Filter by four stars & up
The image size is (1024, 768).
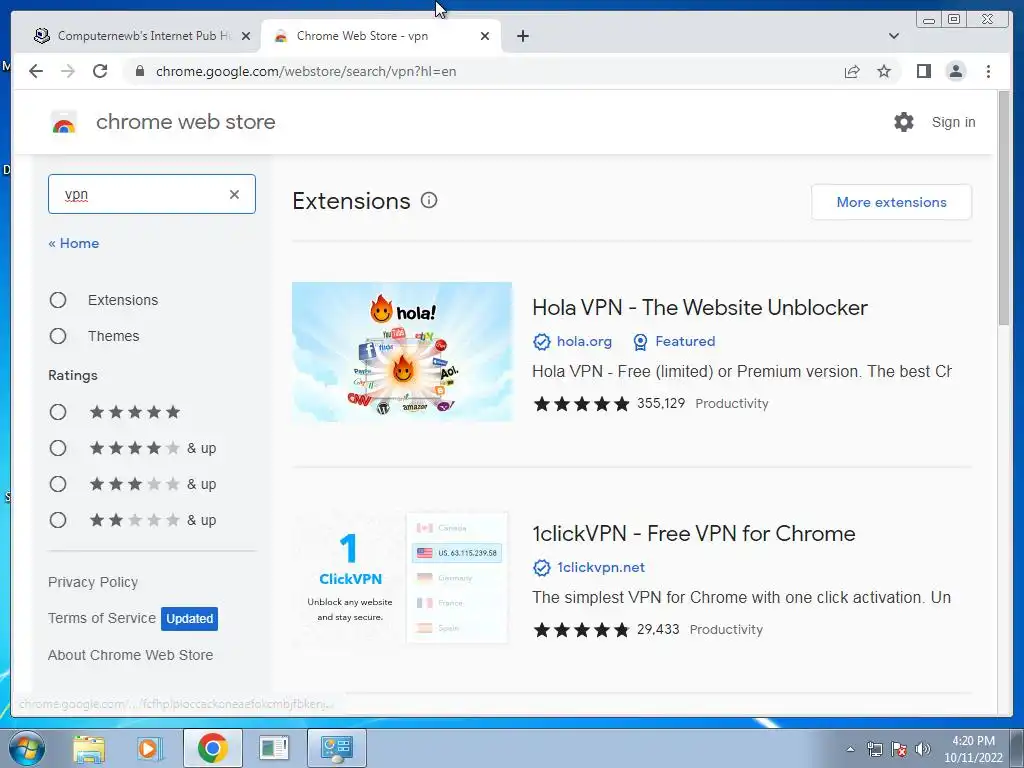(x=58, y=448)
